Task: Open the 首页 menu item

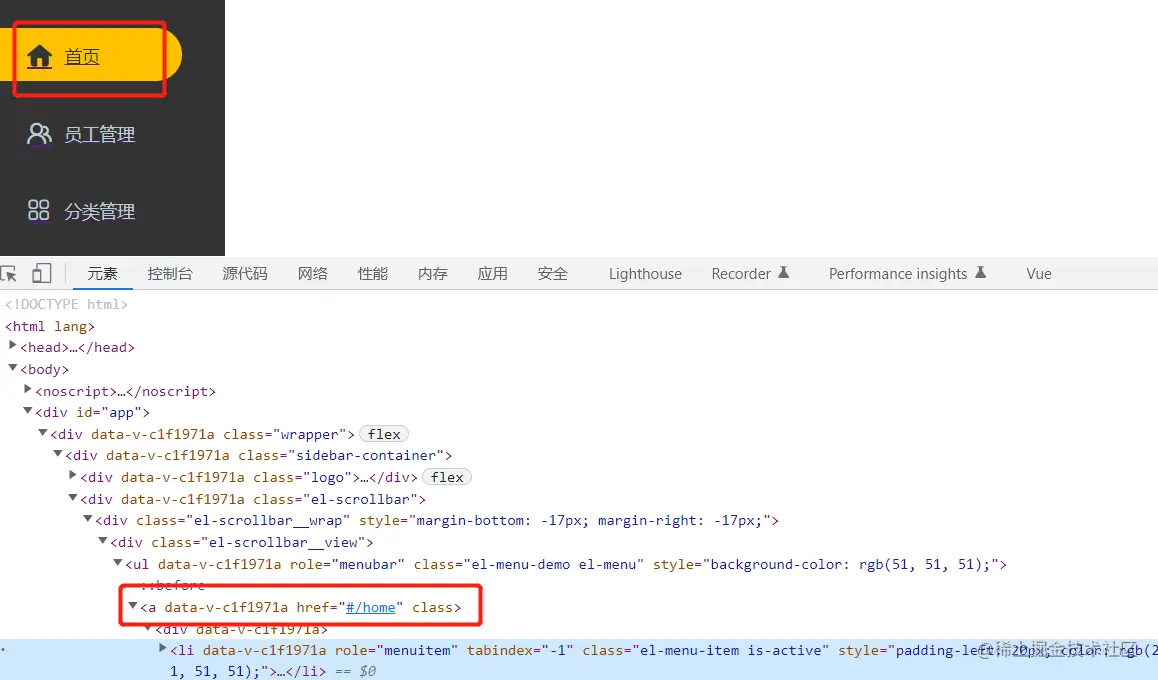Action: click(90, 54)
